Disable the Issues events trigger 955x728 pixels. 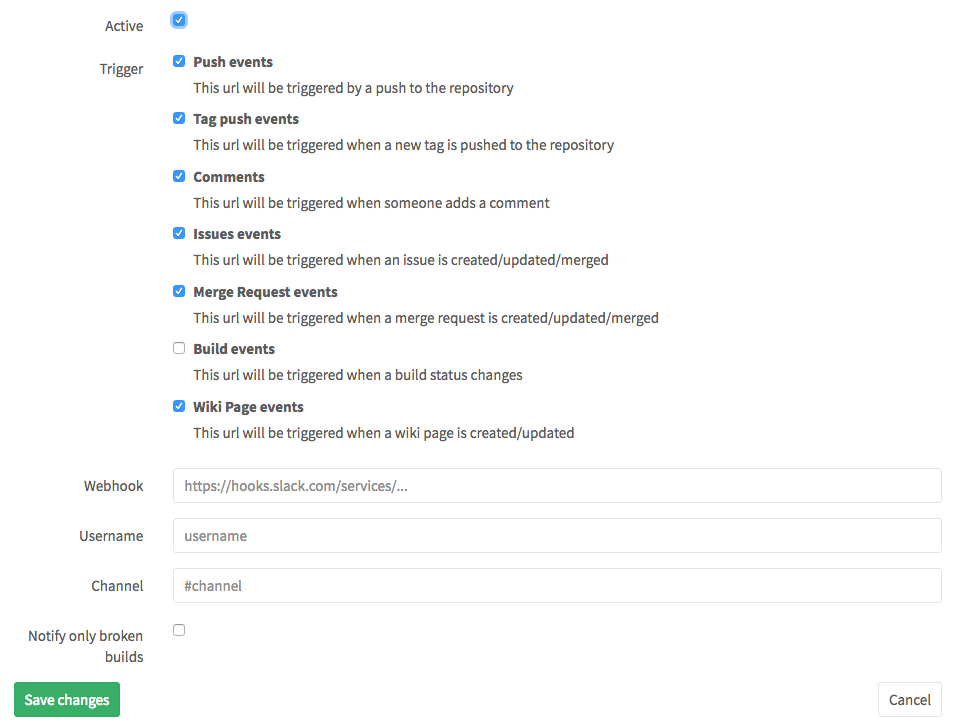[179, 233]
